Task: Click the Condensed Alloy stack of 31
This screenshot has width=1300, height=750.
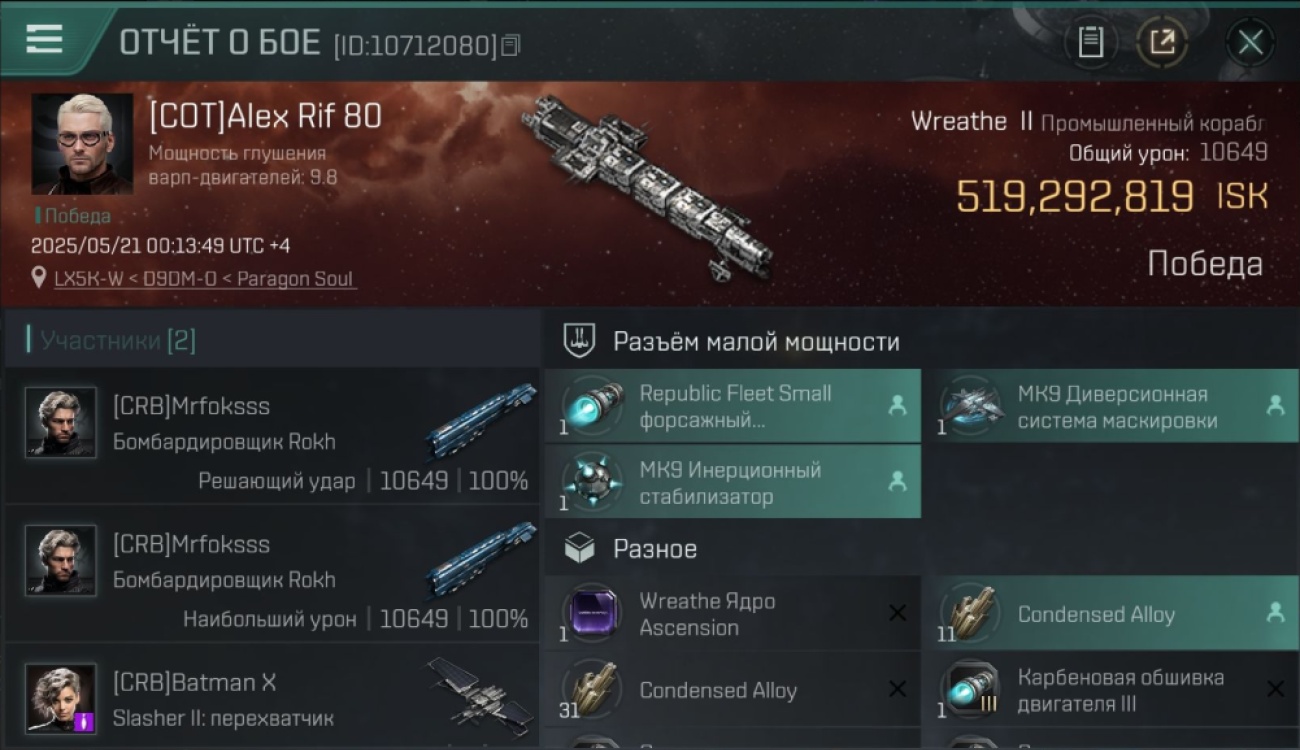Action: coord(733,689)
